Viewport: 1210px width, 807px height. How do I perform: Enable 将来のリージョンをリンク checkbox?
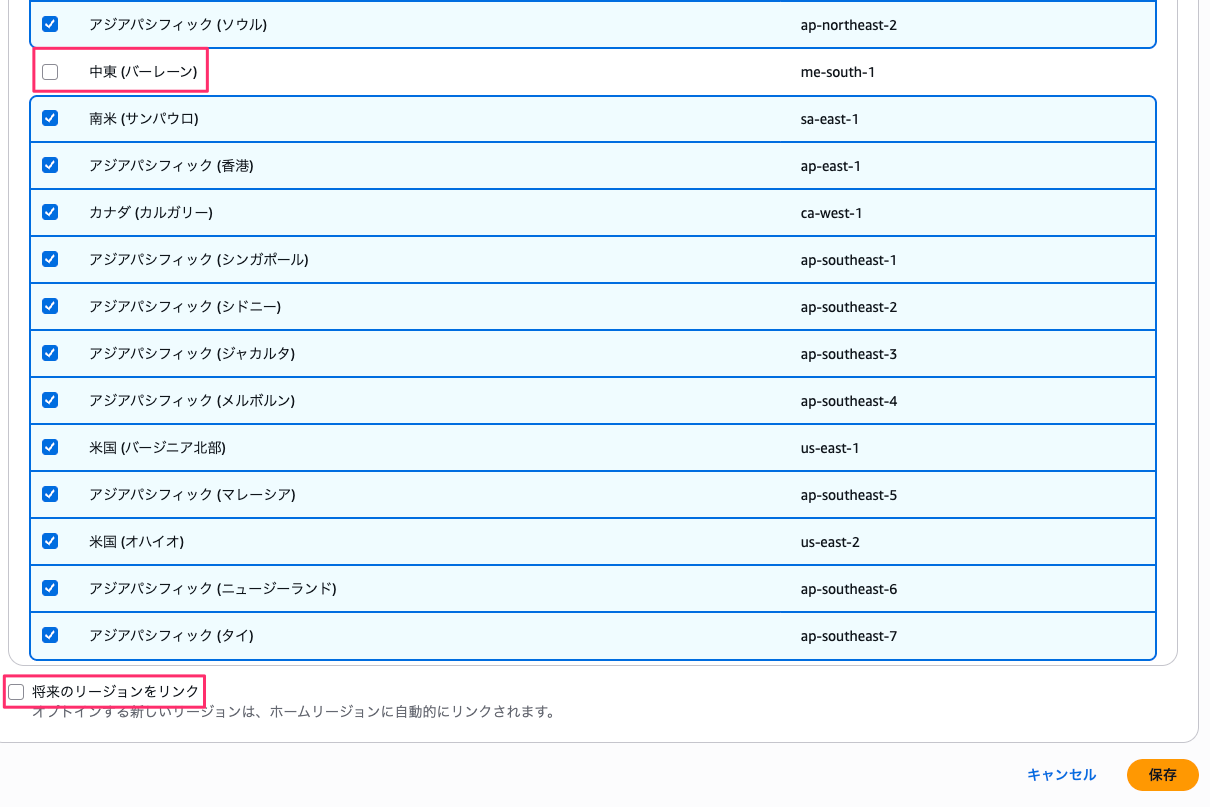(x=16, y=691)
